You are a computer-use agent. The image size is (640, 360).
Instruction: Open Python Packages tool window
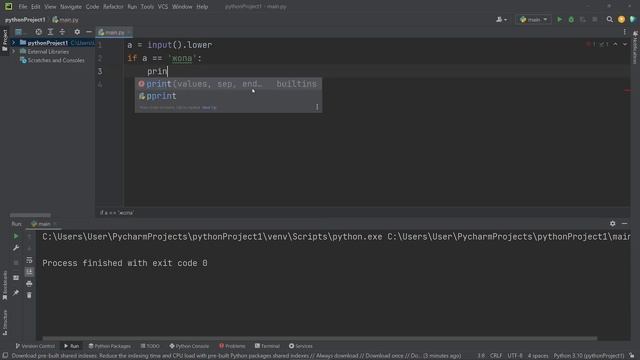(109, 346)
